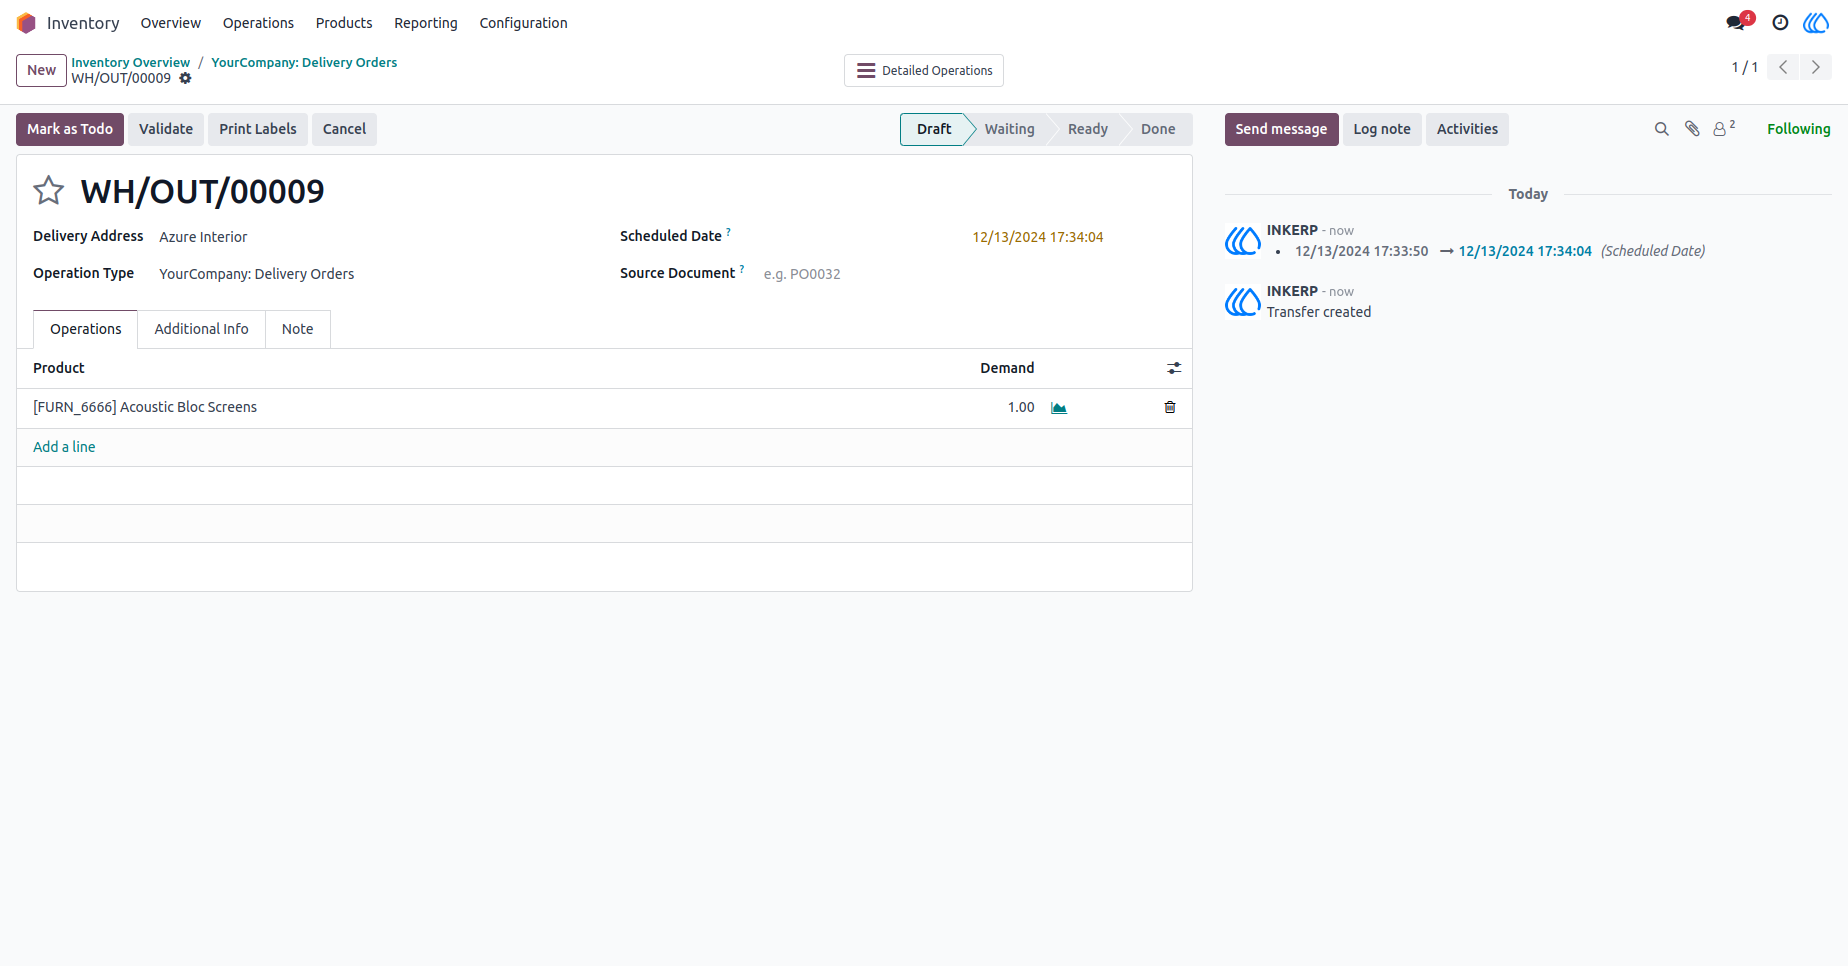Open Detailed Operations view
Viewport: 1848px width, 966px height.
(x=924, y=71)
